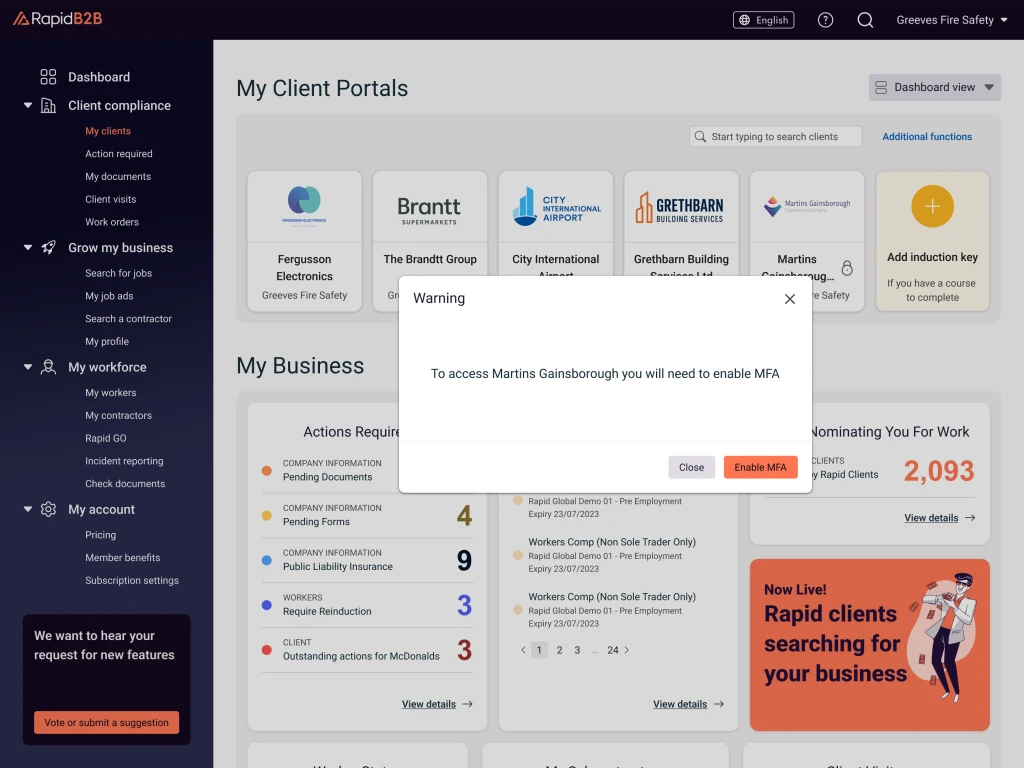This screenshot has width=1024, height=768.
Task: Open Subscription settings in sidebar
Action: coord(132,581)
